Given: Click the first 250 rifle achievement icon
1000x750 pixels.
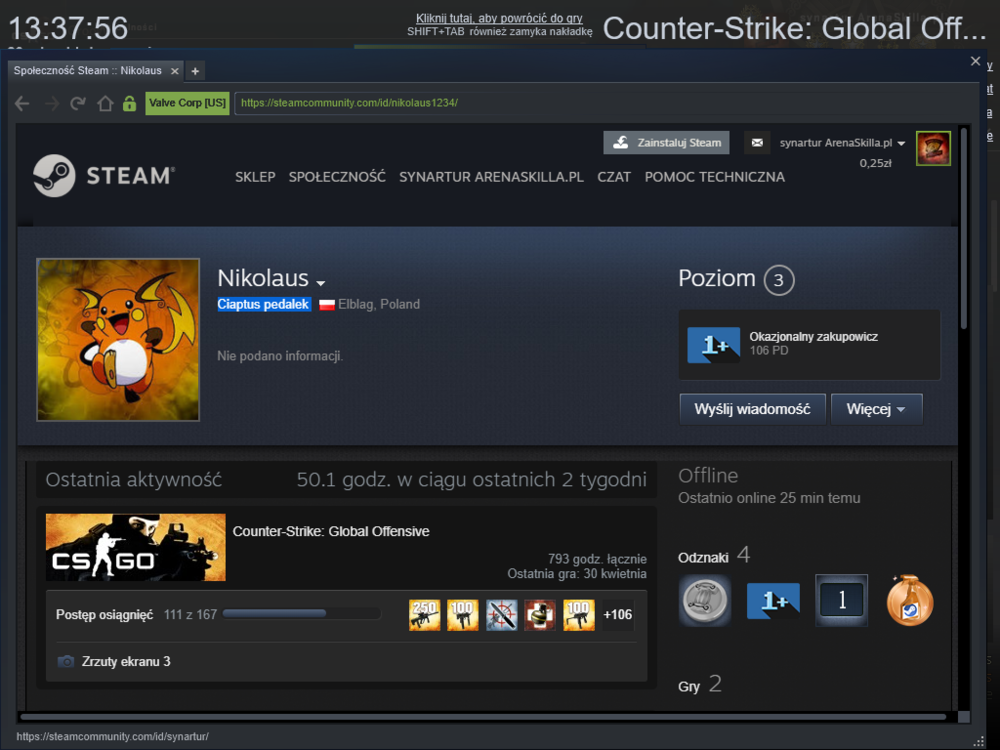Looking at the screenshot, I should coord(425,615).
